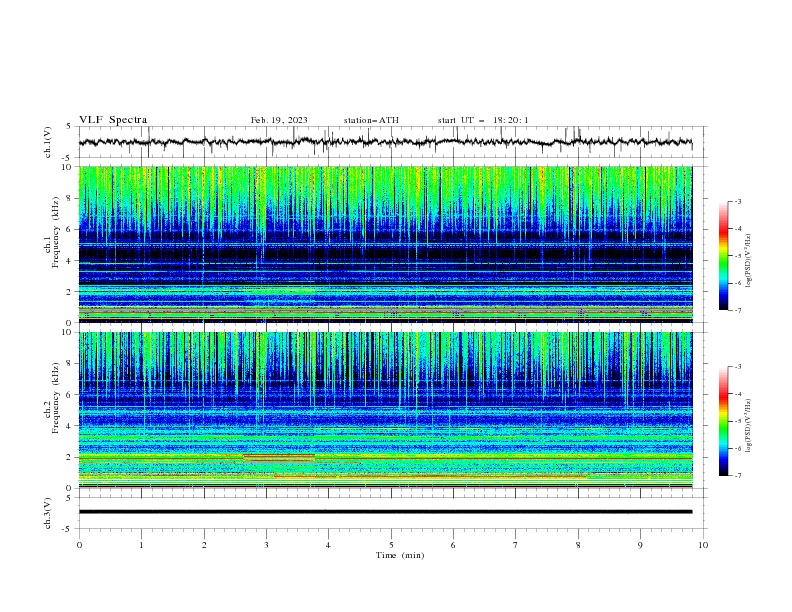Click the ch.1 frequency tick label "6"
The height and width of the screenshot is (612, 792).
(71, 230)
